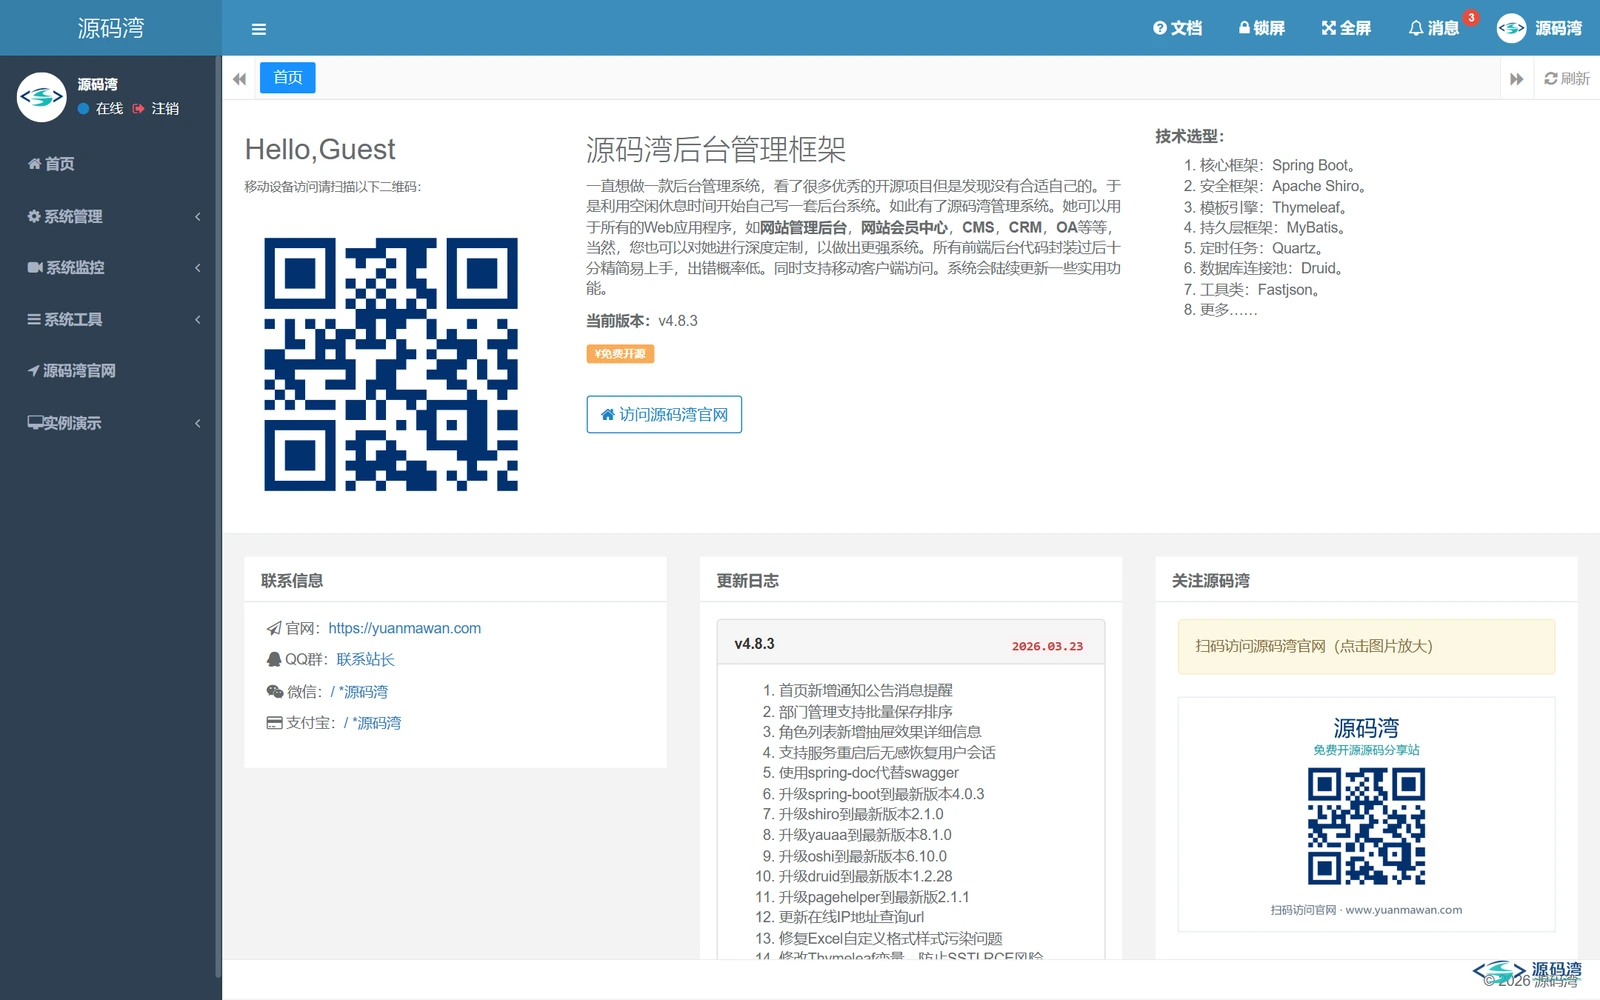1600x1000 pixels.
Task: Click the red notification count badge
Action: click(1471, 17)
